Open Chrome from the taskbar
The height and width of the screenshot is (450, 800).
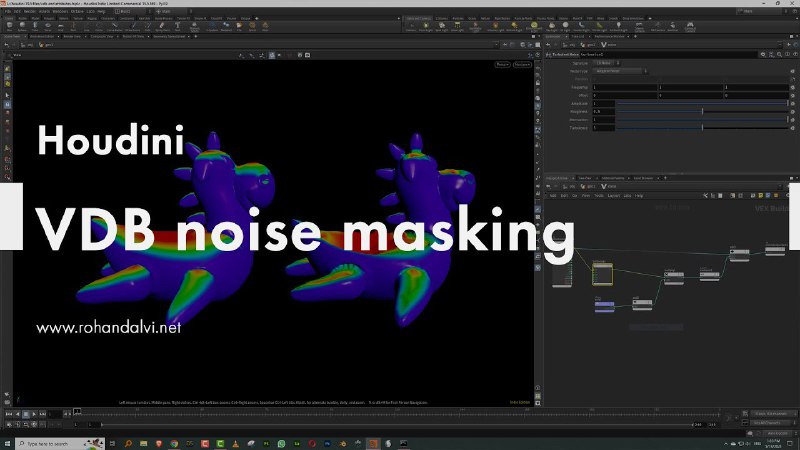174,444
